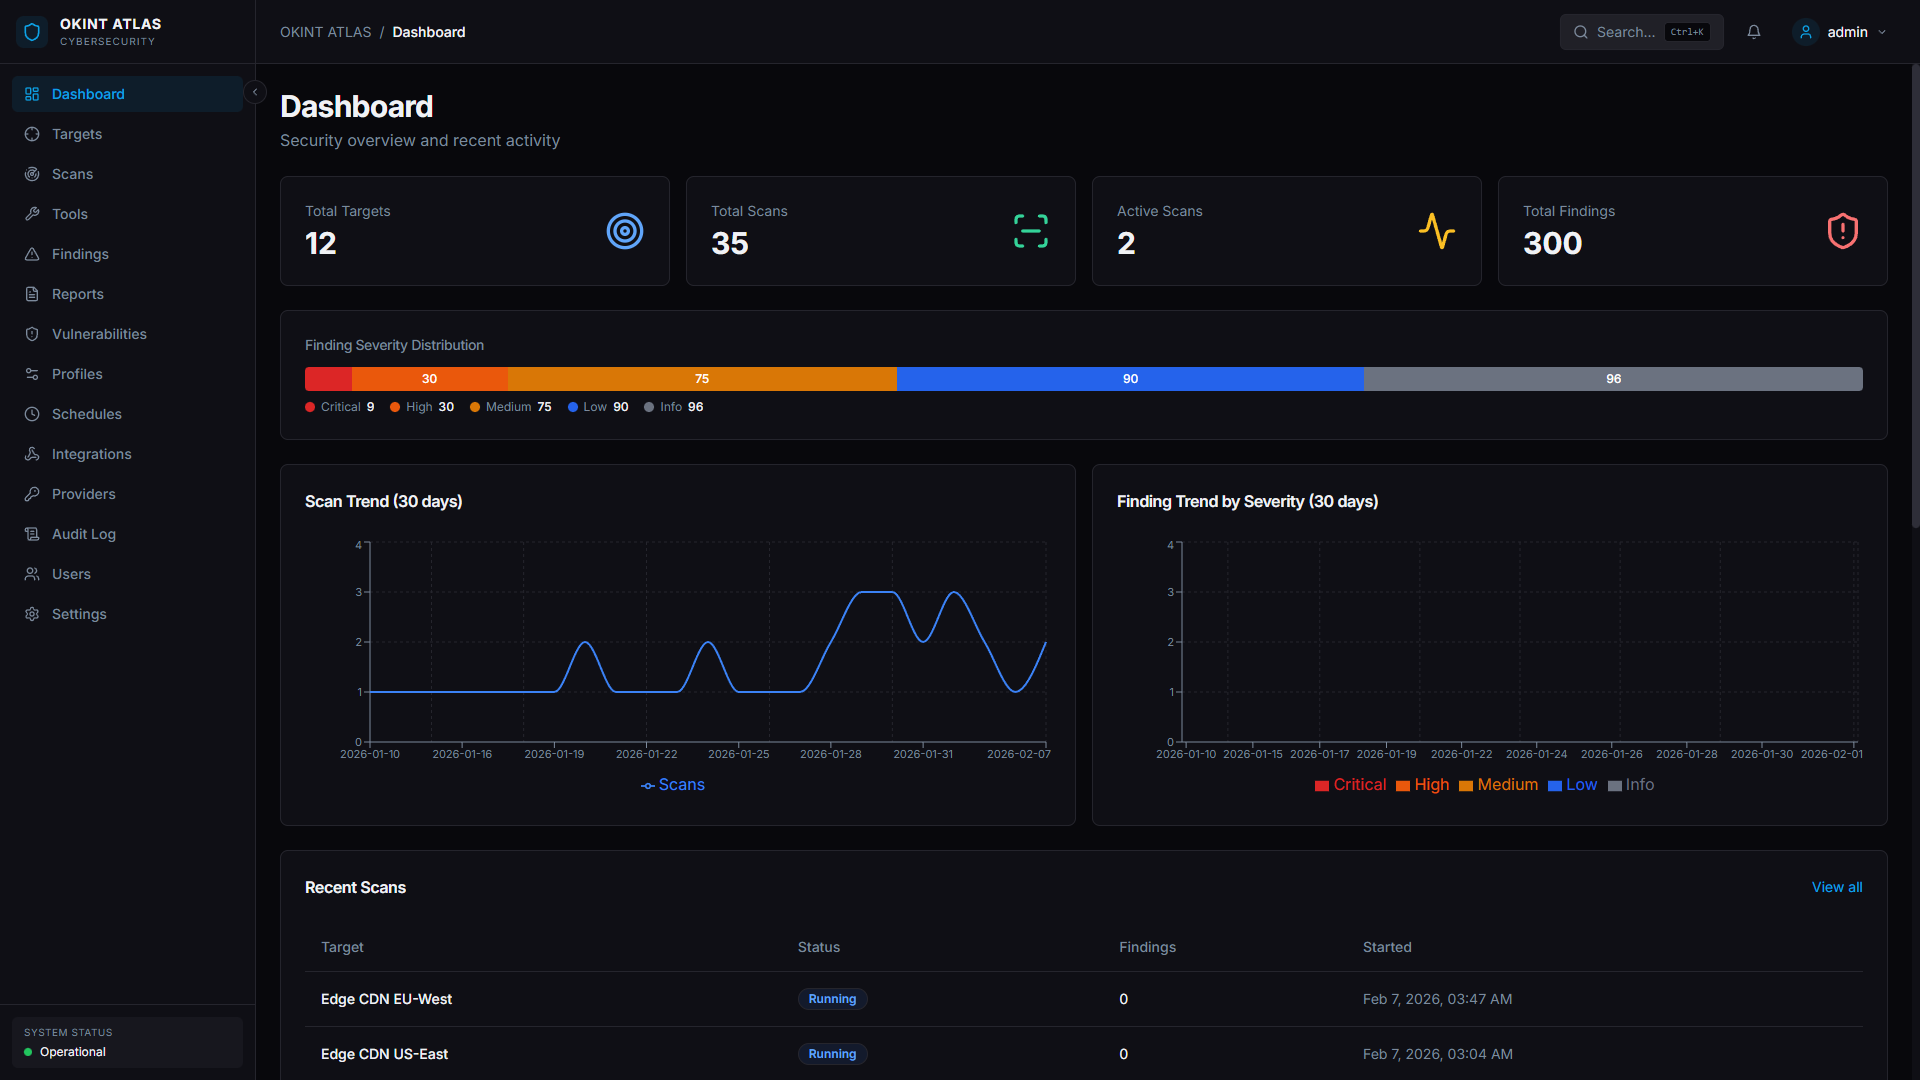Click the Medium segment of the severity distribution bar

click(x=702, y=379)
